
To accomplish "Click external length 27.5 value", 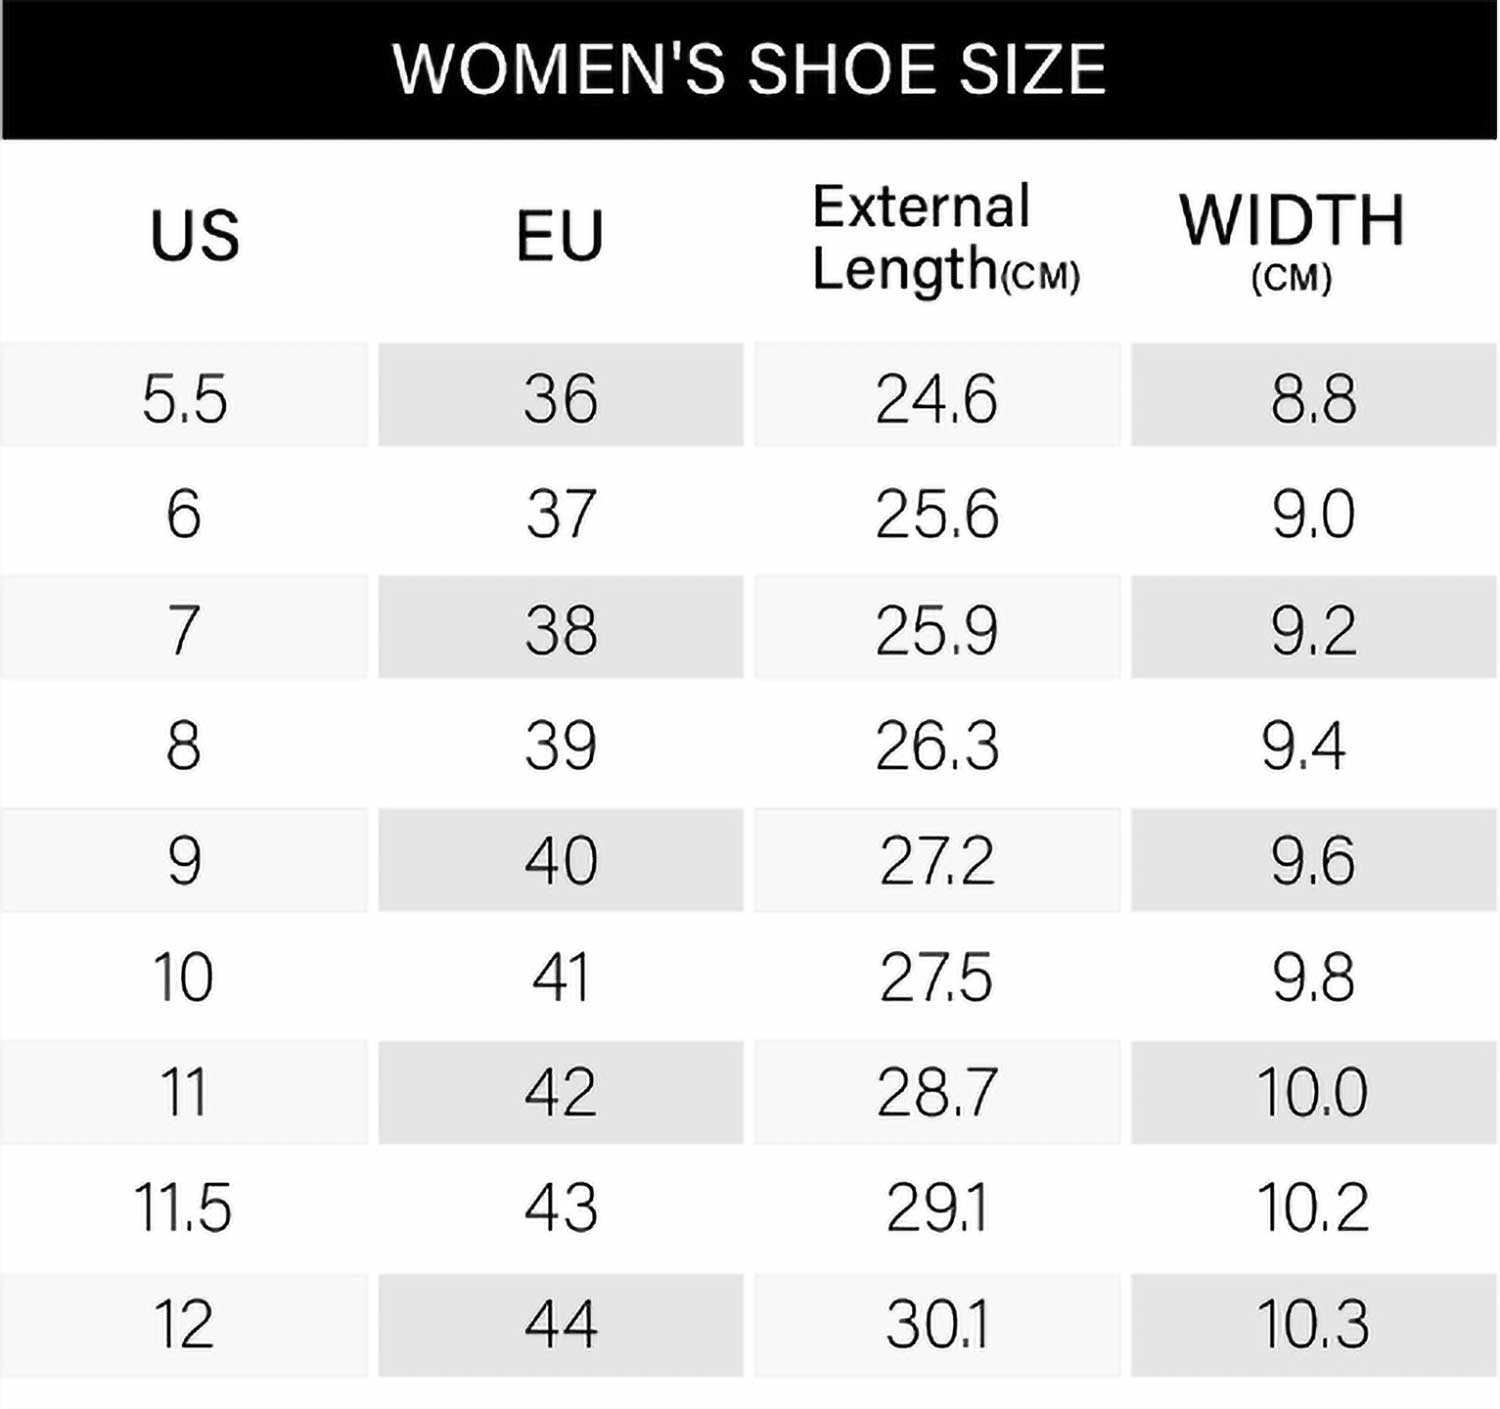I will 937,976.
